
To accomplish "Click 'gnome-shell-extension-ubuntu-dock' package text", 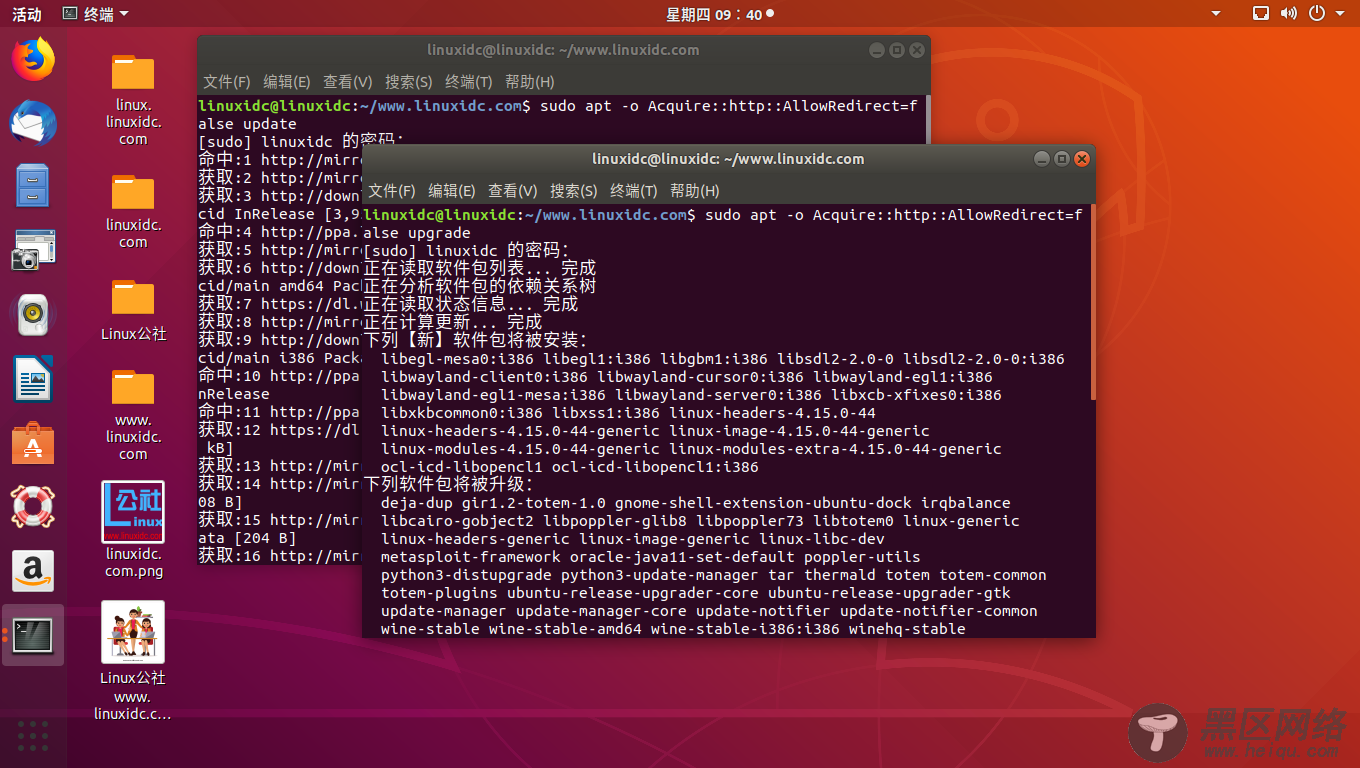I will 763,503.
